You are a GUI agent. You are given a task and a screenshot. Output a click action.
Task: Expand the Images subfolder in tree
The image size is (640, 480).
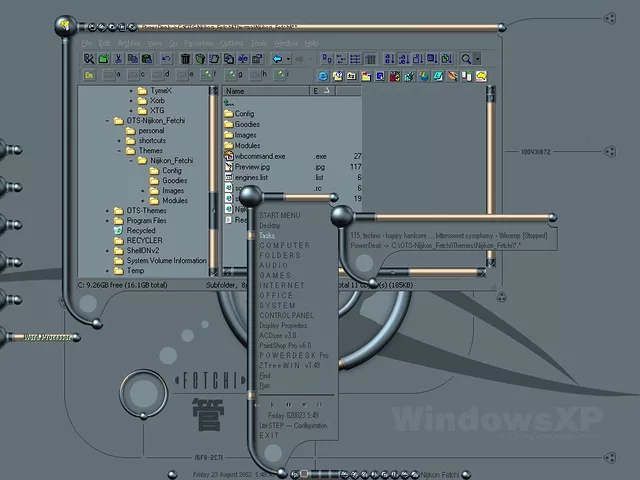(143, 190)
